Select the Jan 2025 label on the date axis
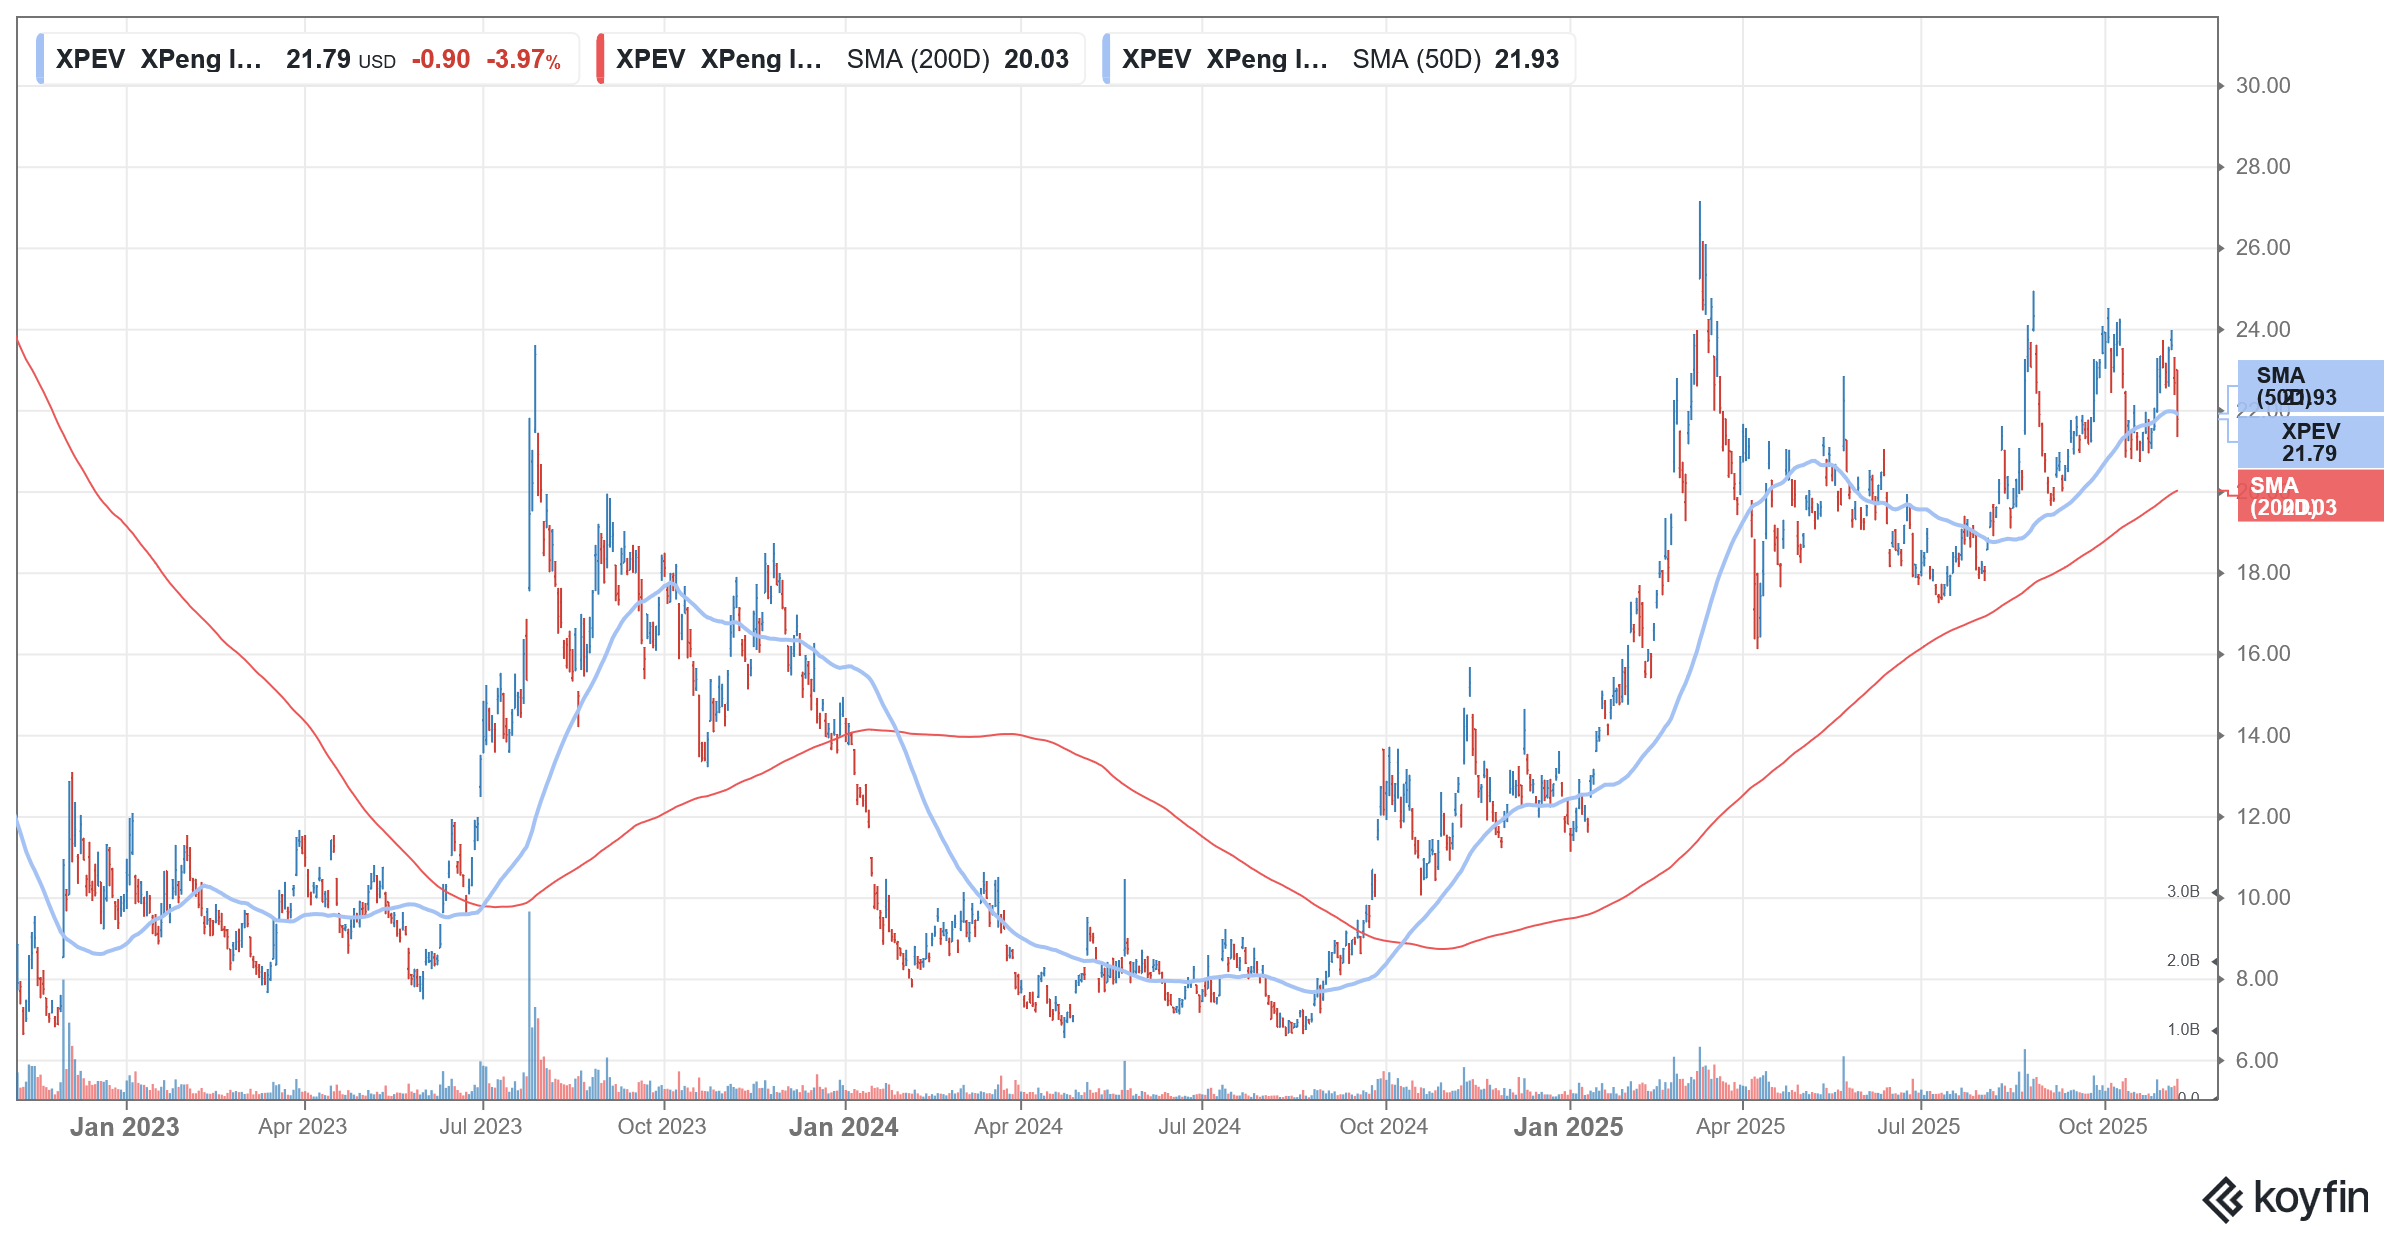 click(1566, 1126)
